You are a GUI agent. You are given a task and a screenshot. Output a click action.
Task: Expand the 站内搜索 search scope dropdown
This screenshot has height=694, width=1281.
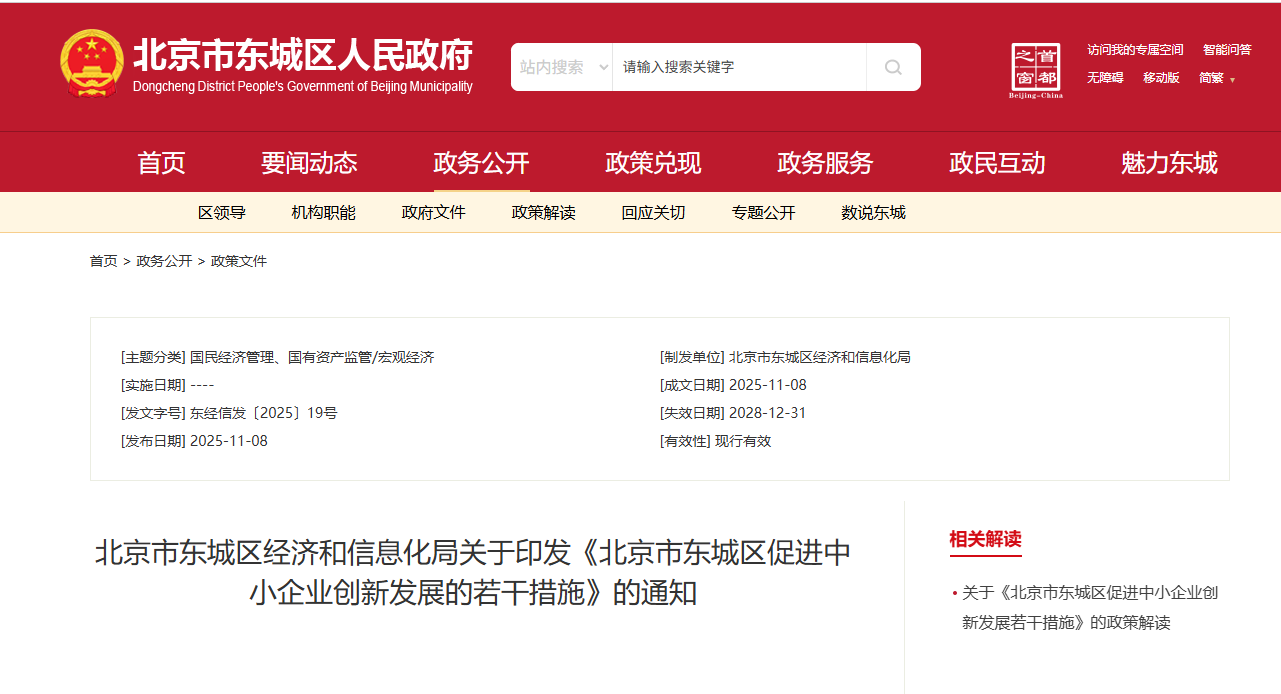(562, 67)
